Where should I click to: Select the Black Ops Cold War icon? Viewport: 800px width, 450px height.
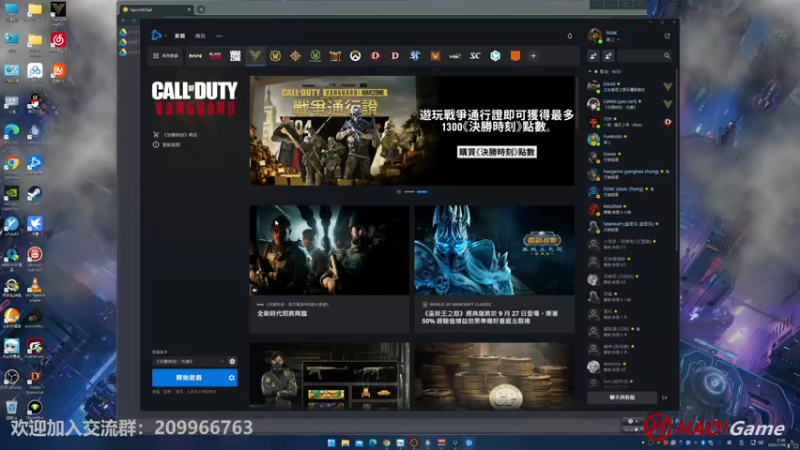pyautogui.click(x=215, y=56)
